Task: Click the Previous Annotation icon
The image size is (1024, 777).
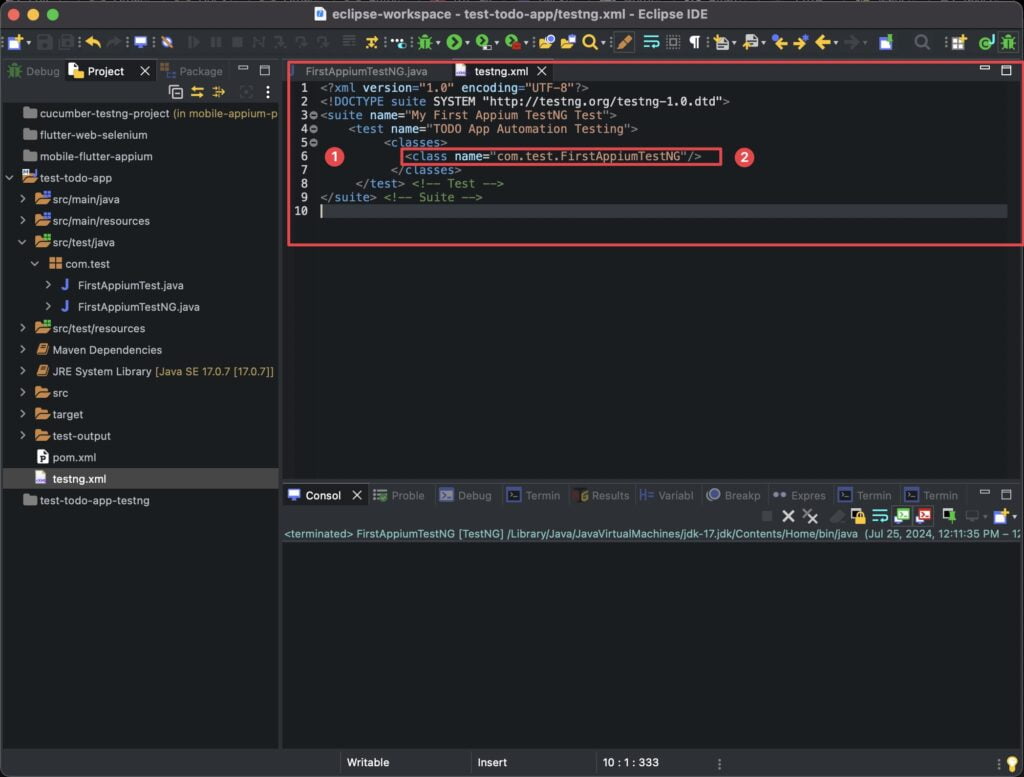Action: click(751, 42)
